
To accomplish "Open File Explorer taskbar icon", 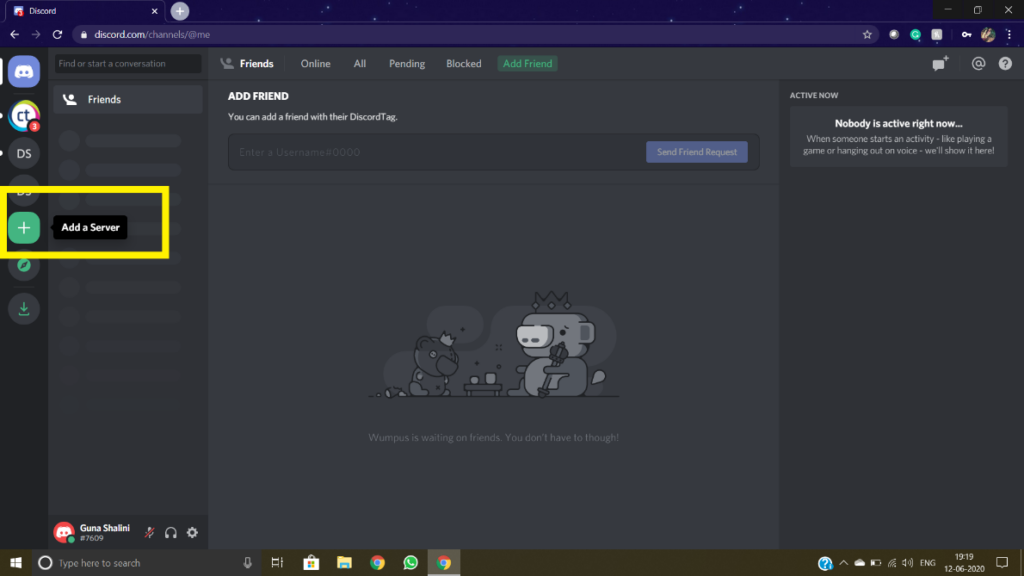I will pyautogui.click(x=344, y=562).
